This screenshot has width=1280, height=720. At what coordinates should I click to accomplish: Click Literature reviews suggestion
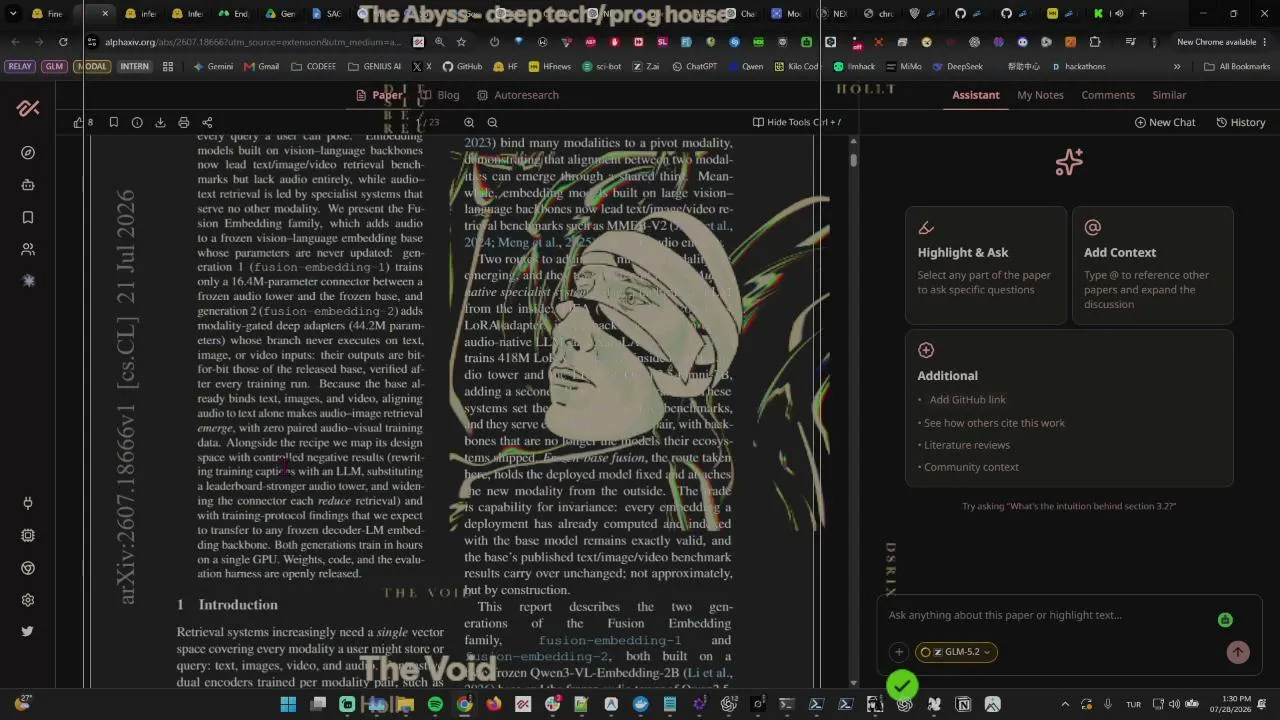(967, 445)
